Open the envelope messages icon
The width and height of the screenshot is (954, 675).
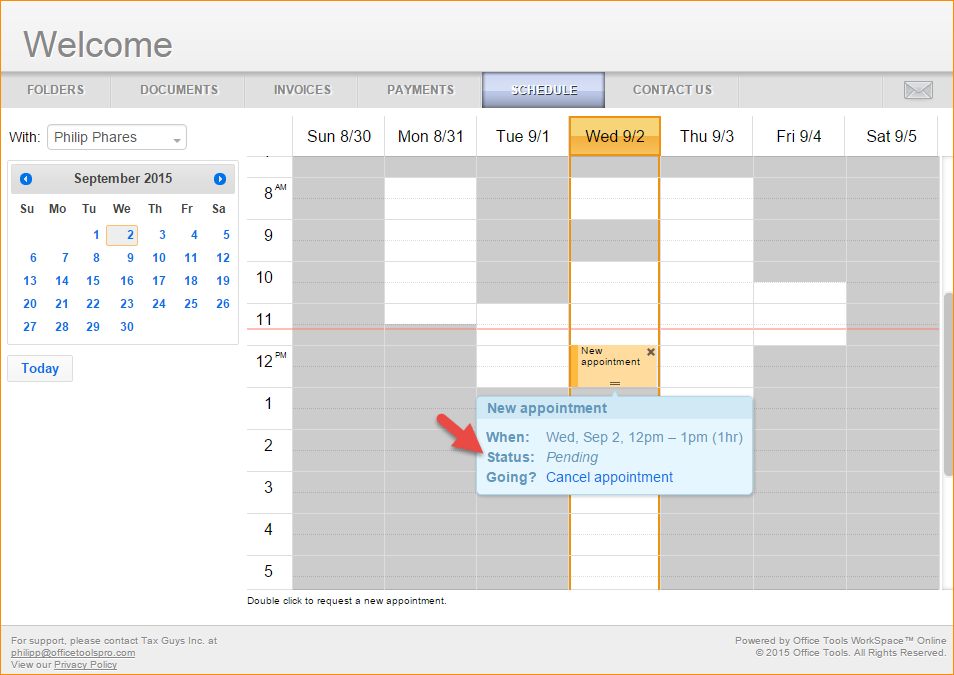(917, 90)
